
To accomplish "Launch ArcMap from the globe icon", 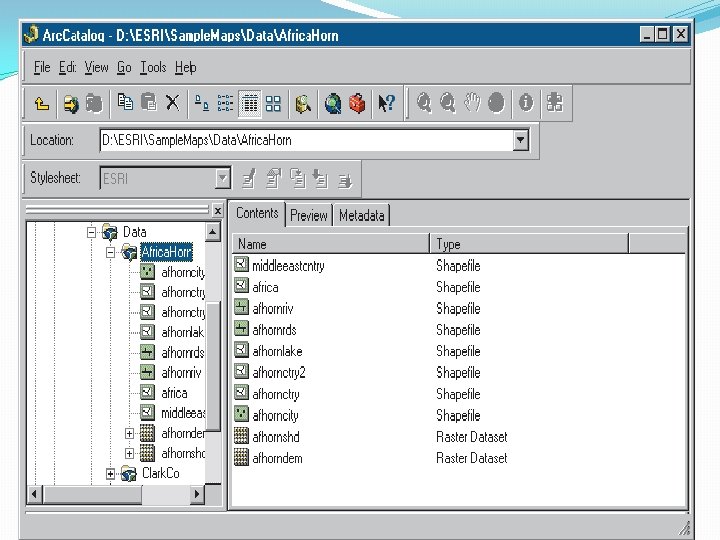I will tap(333, 103).
